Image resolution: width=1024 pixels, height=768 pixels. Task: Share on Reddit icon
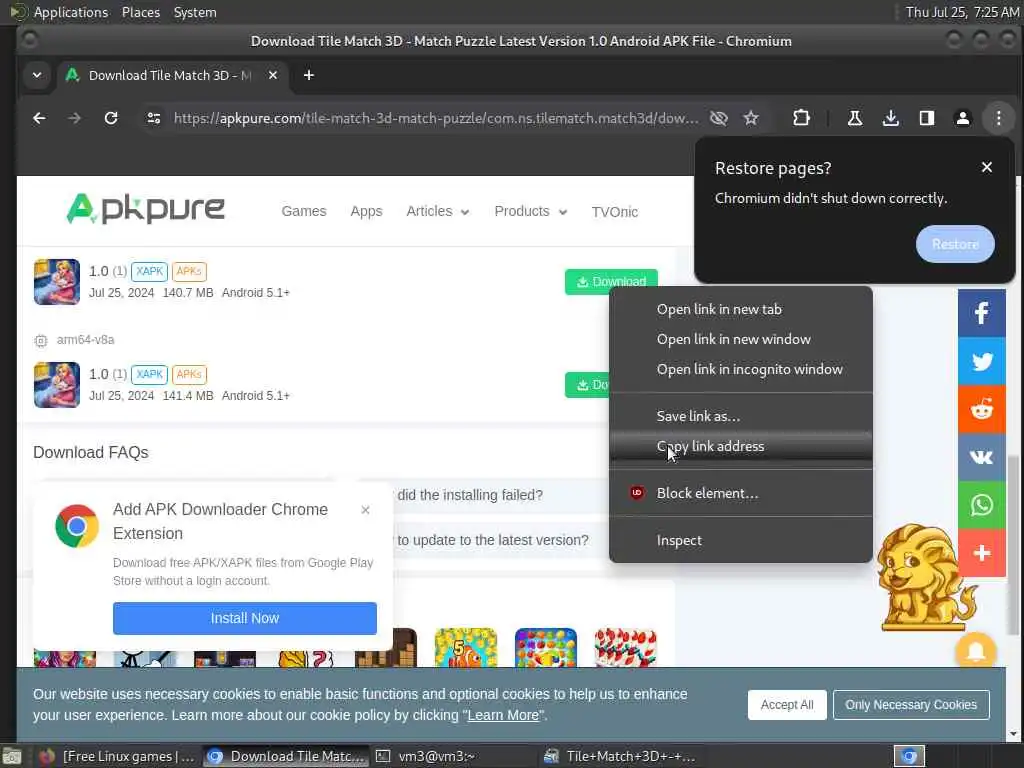pyautogui.click(x=982, y=409)
